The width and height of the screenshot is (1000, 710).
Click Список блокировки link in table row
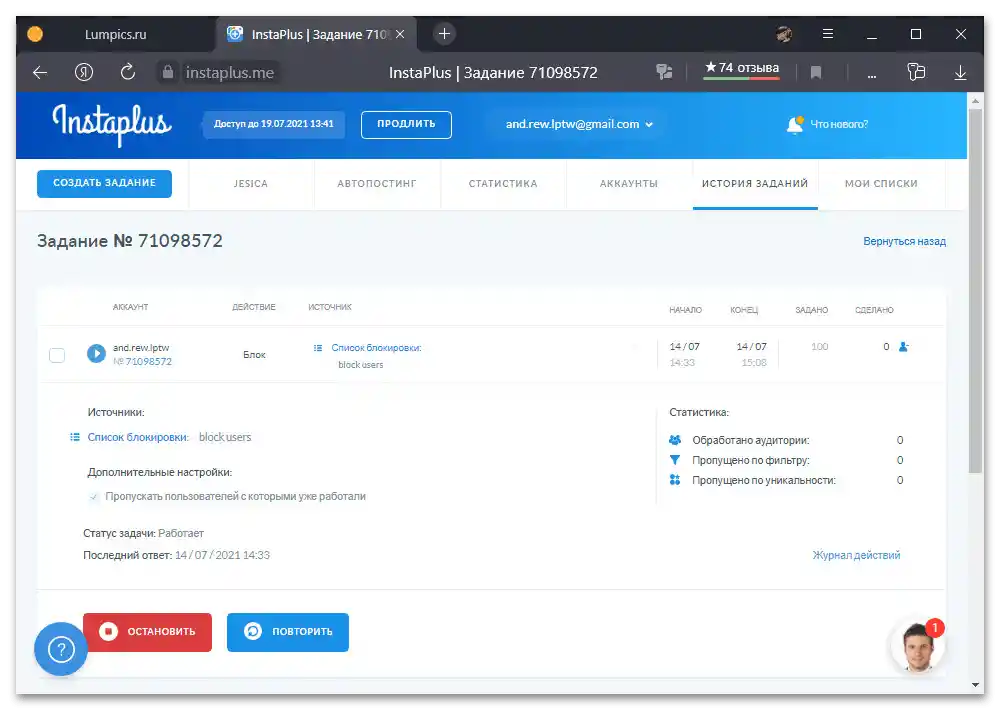click(x=376, y=348)
